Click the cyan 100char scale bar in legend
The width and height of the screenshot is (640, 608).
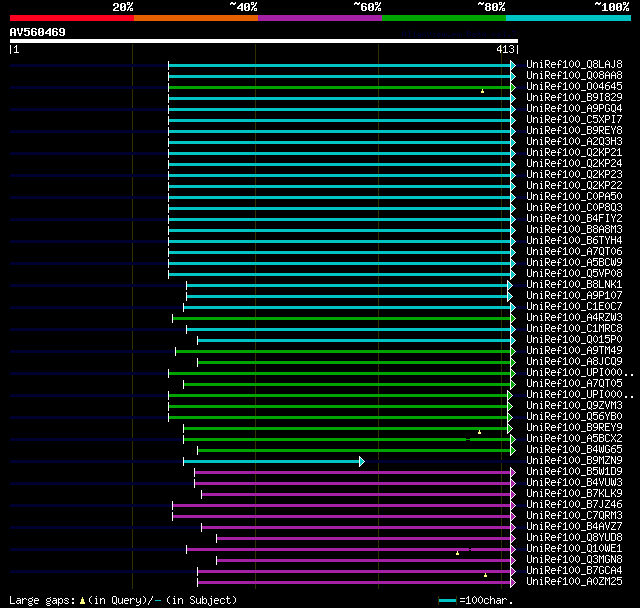[447, 600]
